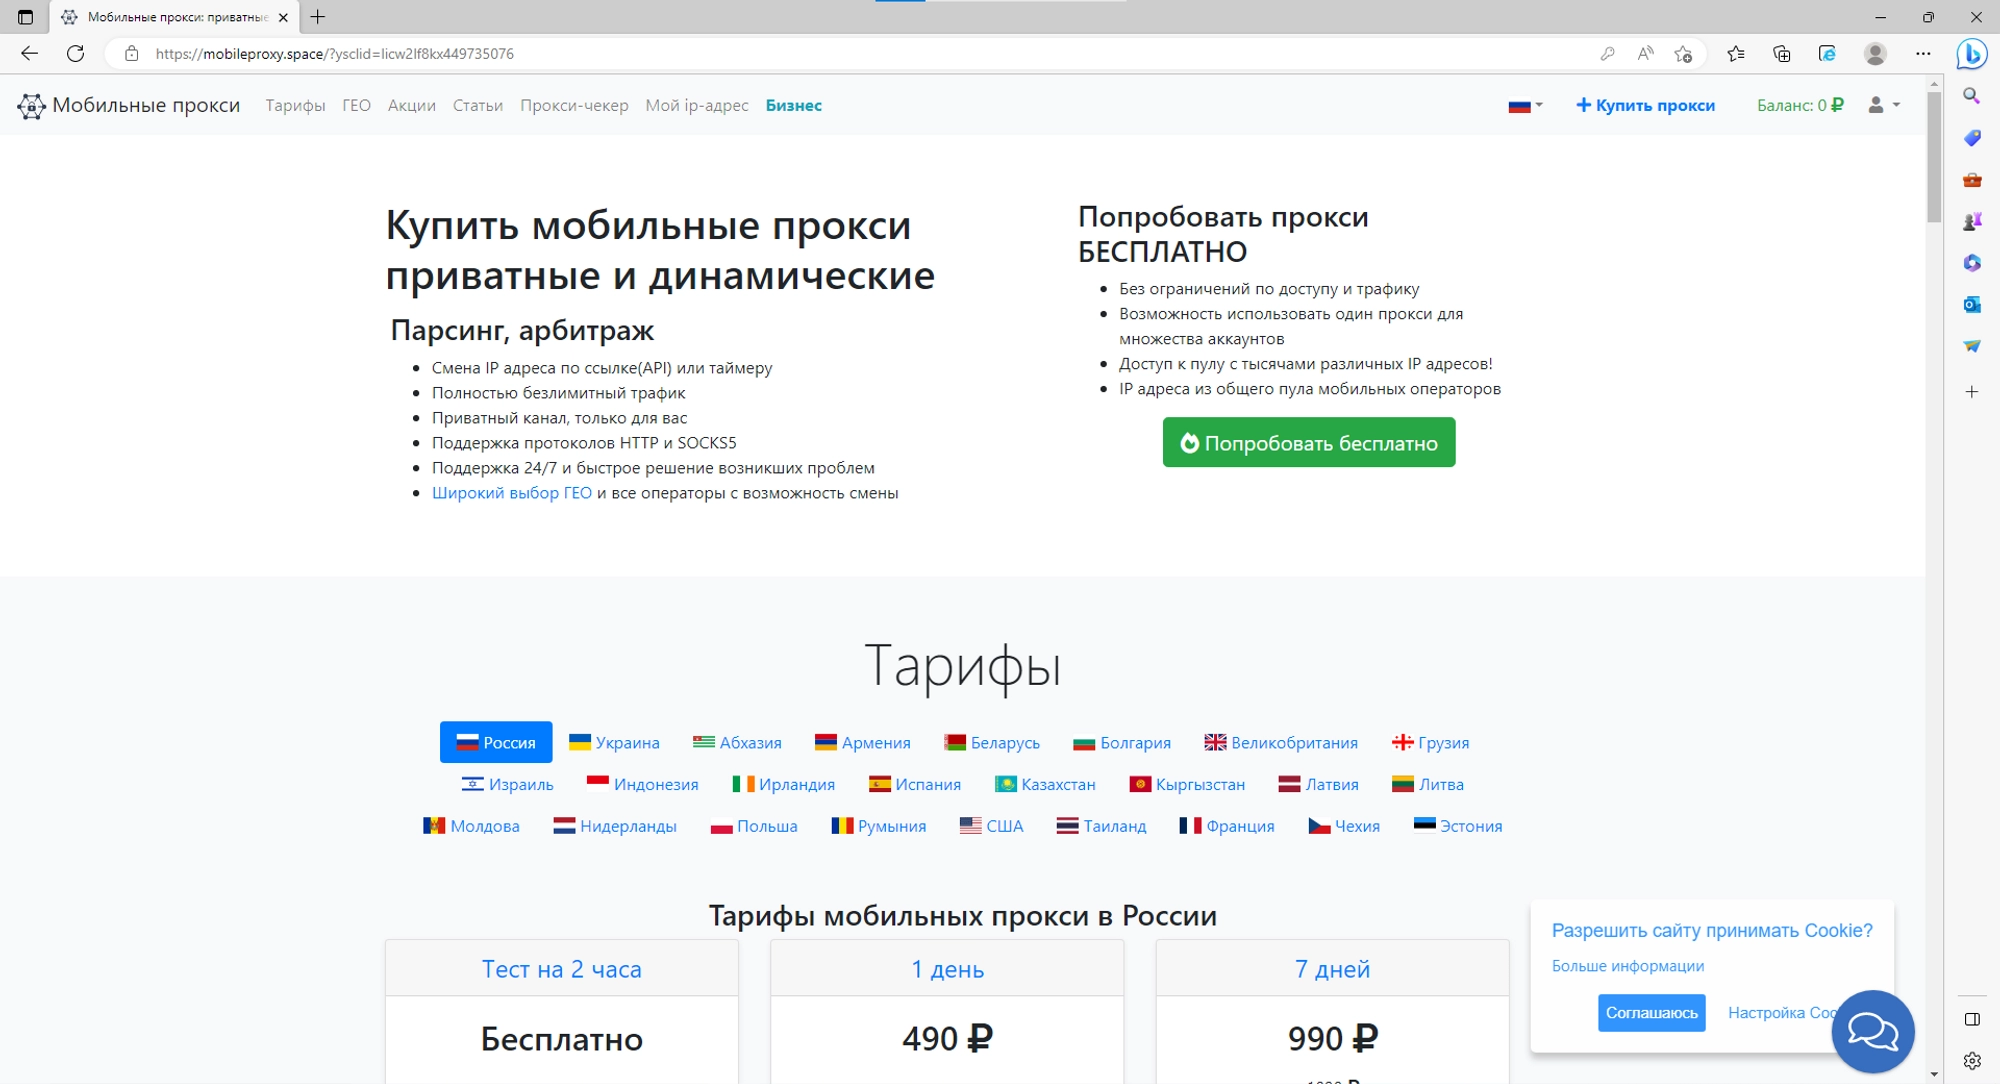
Task: Open the search icon in the Edge sidebar
Action: 1972,96
